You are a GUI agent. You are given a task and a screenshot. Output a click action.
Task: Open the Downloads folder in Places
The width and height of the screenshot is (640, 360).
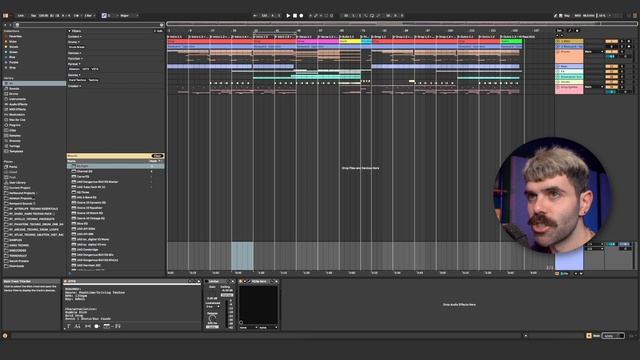(x=16, y=266)
